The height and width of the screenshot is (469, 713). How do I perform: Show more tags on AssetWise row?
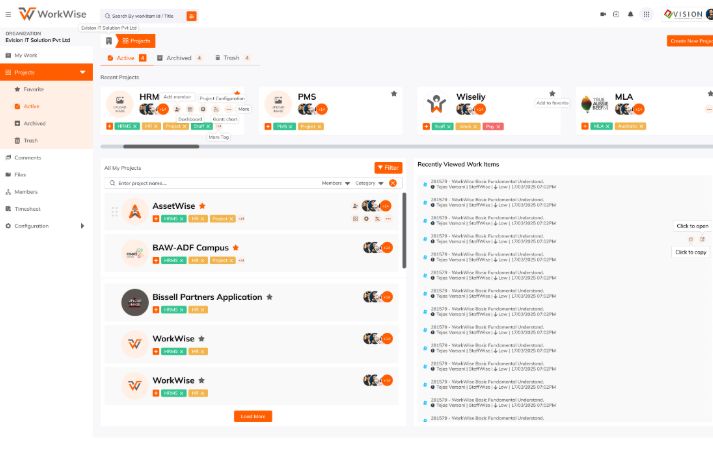point(241,219)
